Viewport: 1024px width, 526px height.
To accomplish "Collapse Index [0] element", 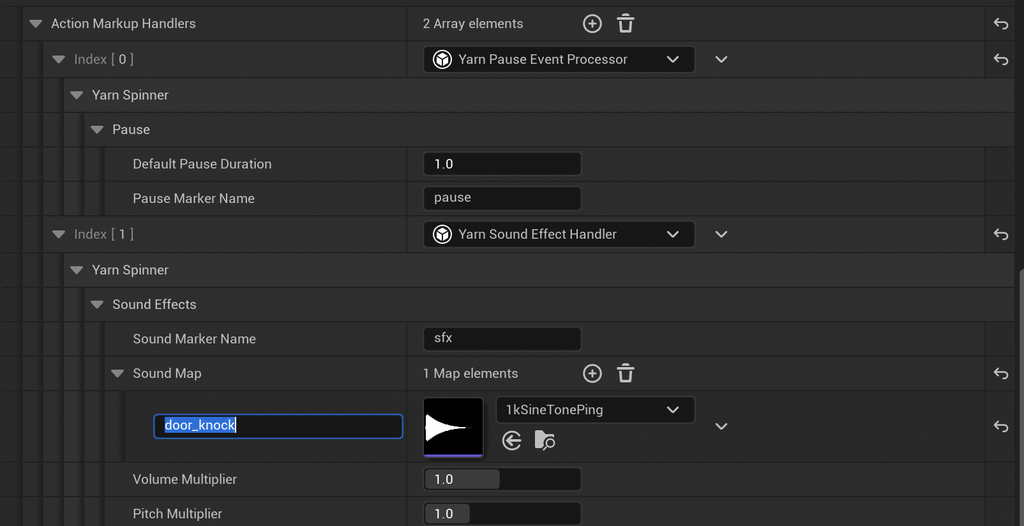I will click(x=59, y=59).
